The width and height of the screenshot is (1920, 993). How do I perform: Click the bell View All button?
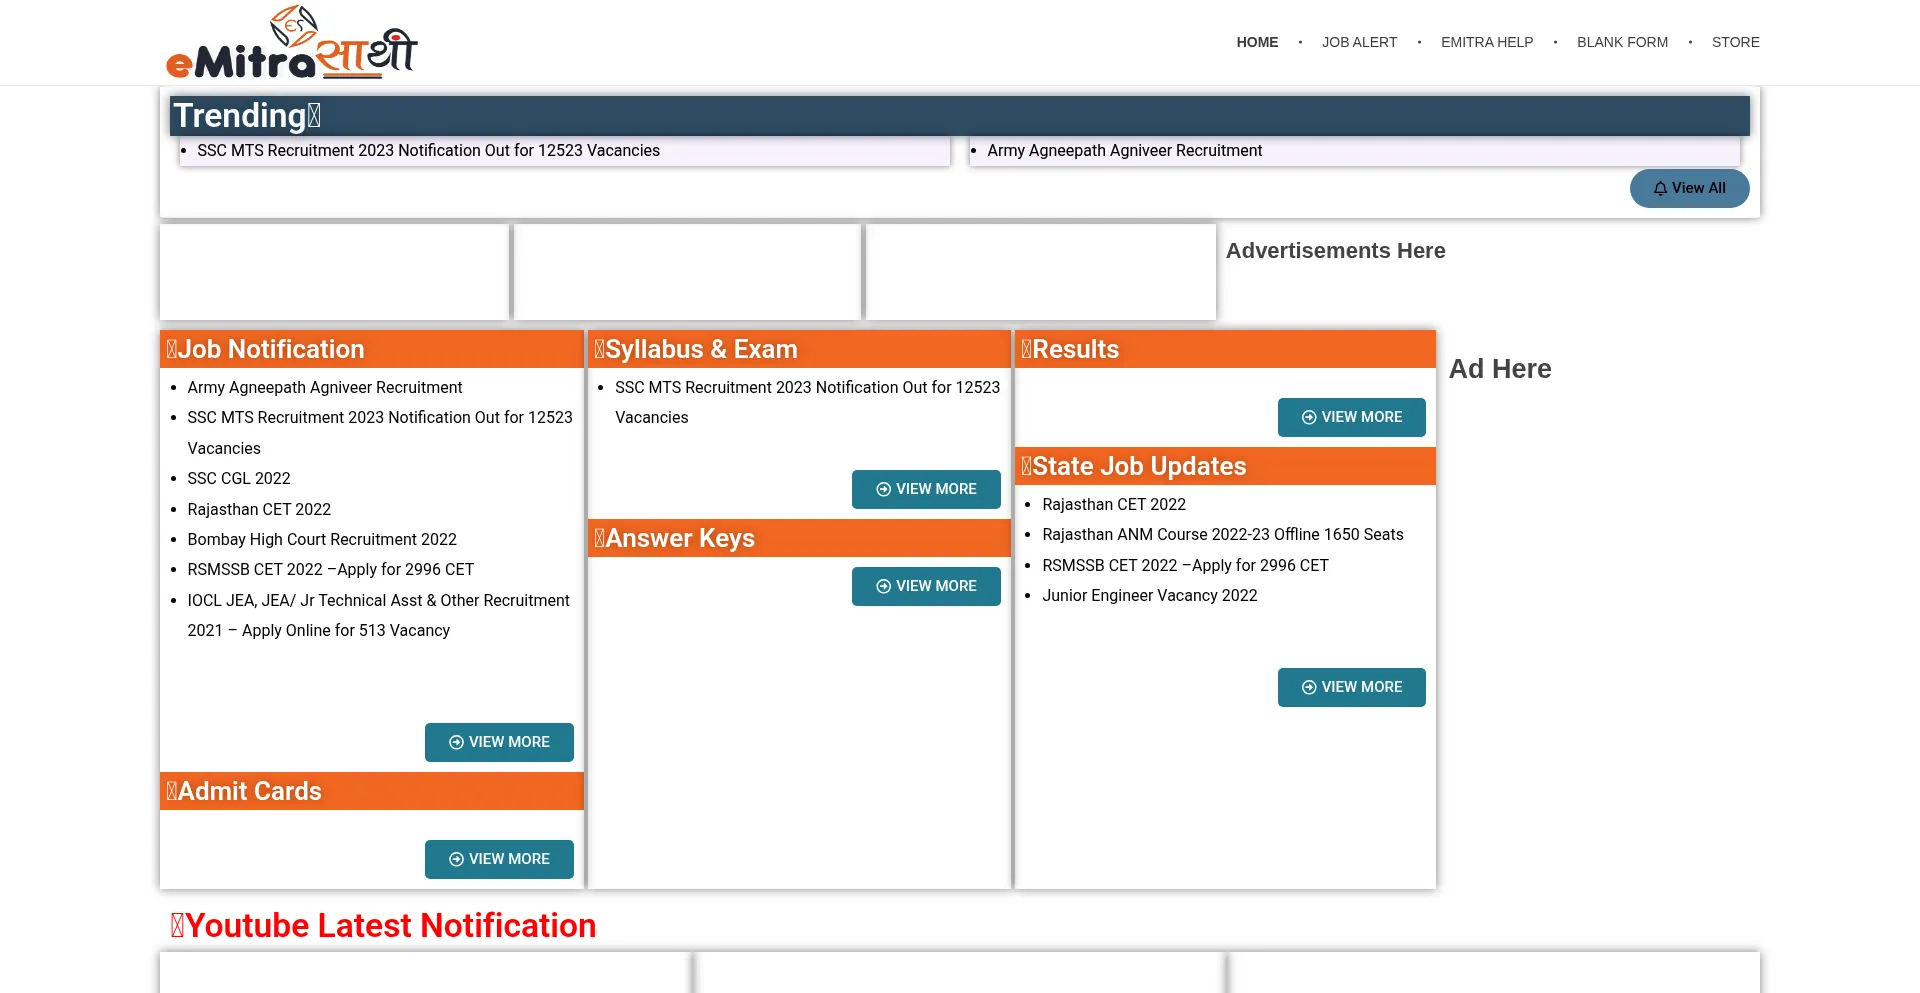coord(1689,188)
